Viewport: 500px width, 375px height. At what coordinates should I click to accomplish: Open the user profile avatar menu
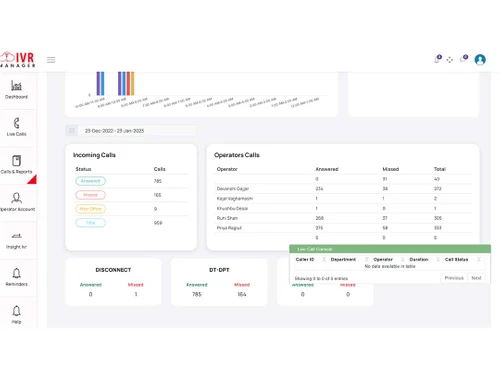480,60
